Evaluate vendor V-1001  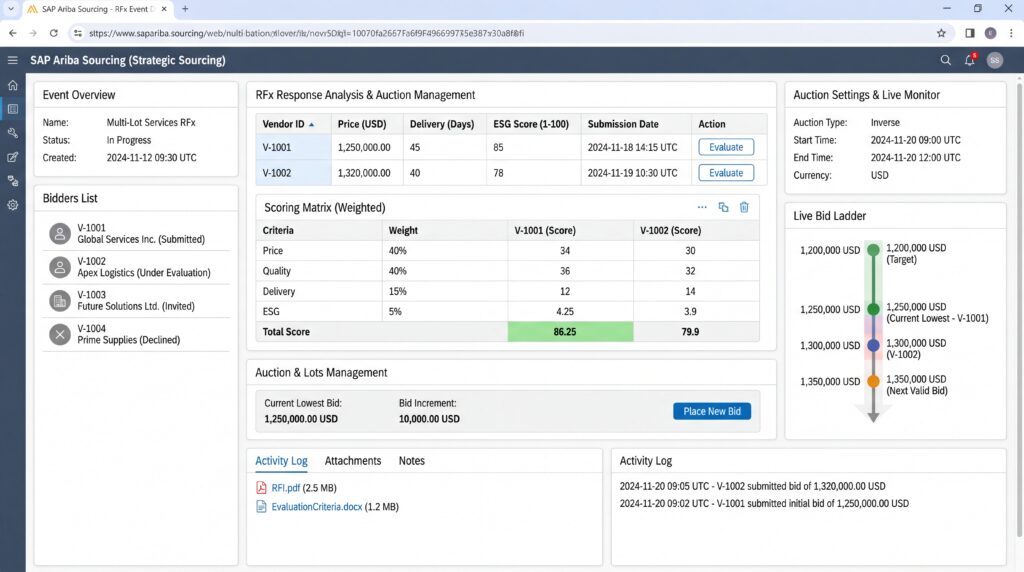click(x=726, y=147)
